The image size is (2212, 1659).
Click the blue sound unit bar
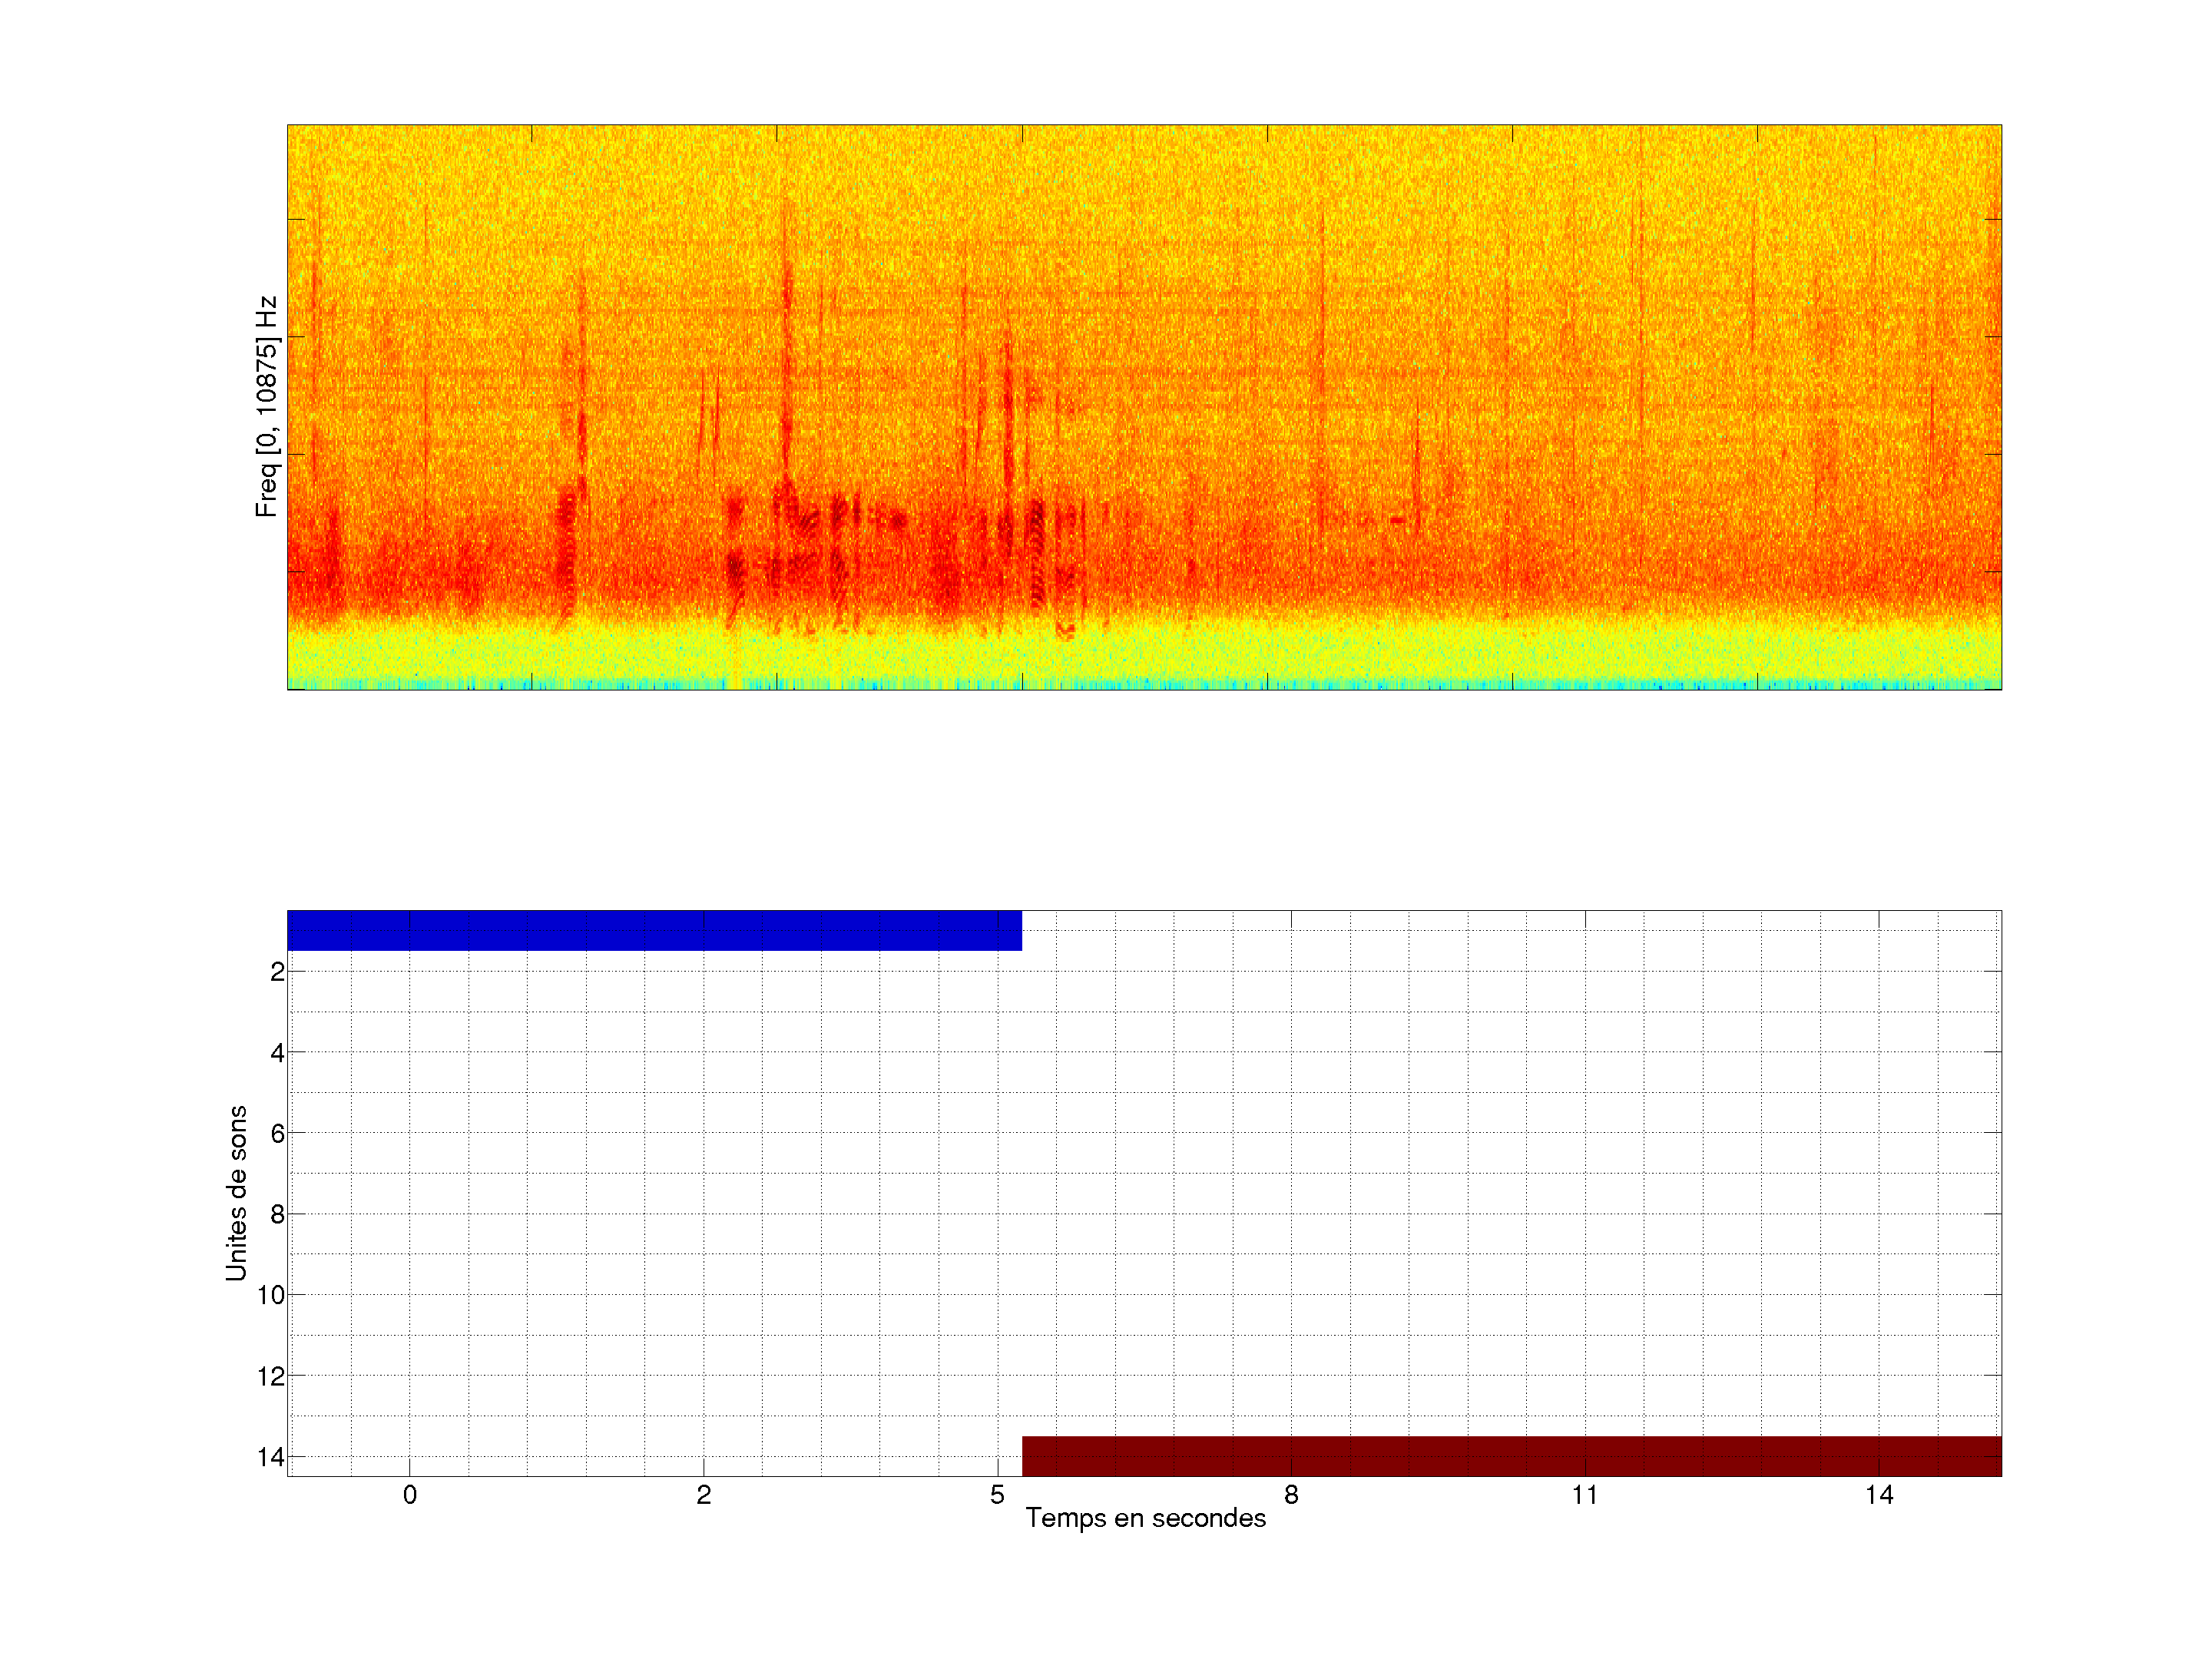pyautogui.click(x=654, y=930)
